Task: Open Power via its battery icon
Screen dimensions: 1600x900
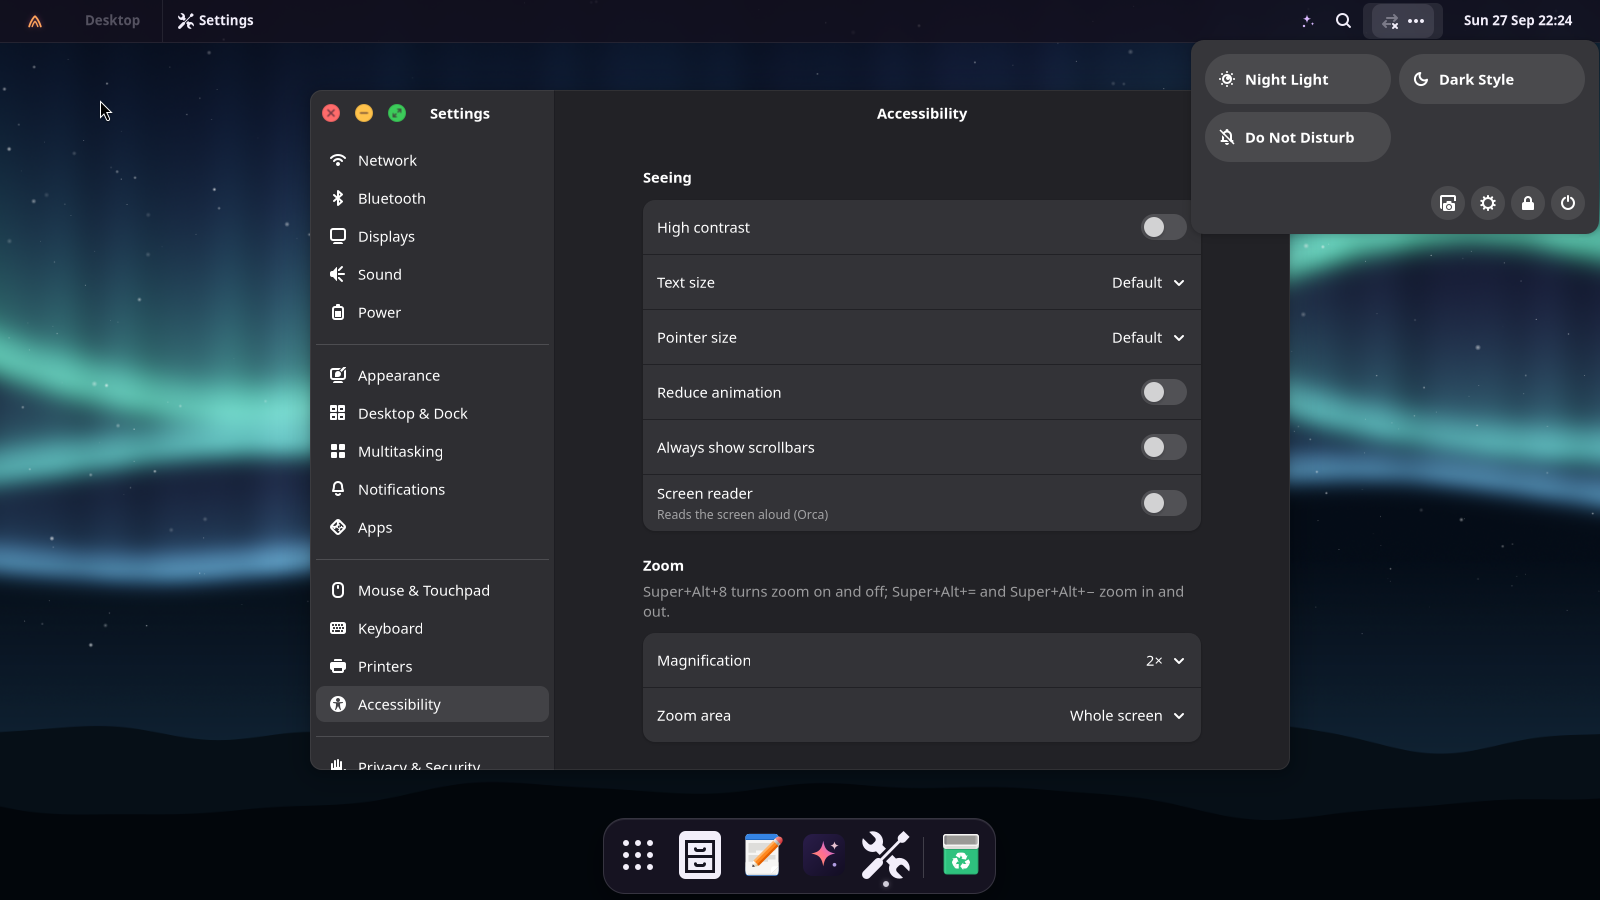Action: [338, 312]
